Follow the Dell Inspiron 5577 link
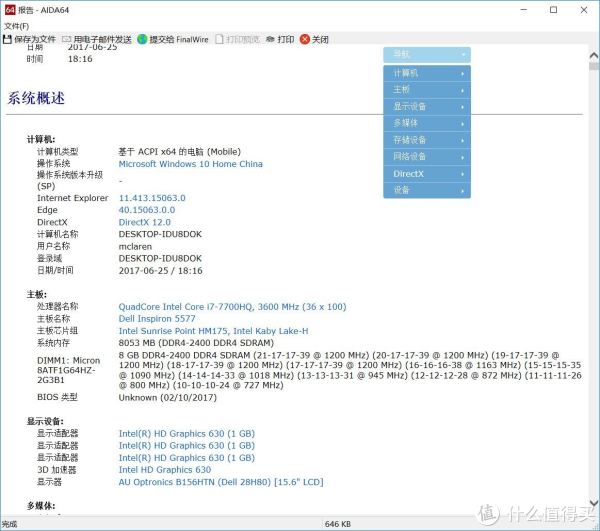Image resolution: width=600 pixels, height=531 pixels. [x=157, y=319]
